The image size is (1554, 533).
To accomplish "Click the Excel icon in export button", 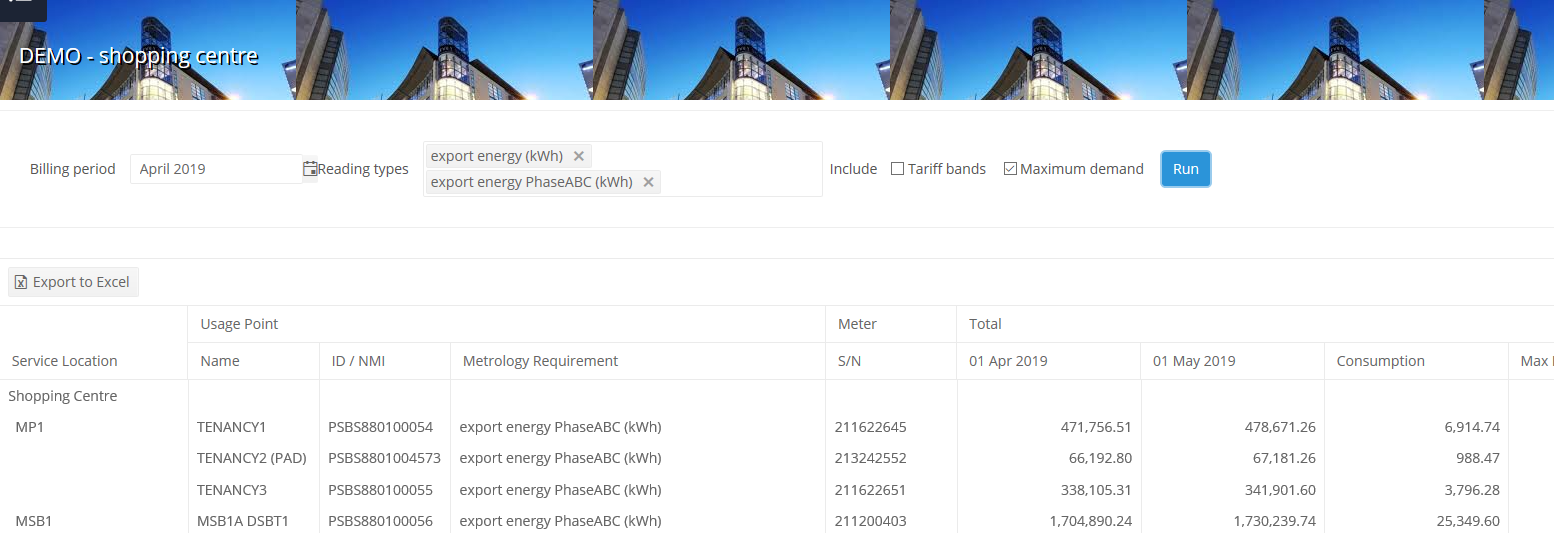I will [x=21, y=283].
